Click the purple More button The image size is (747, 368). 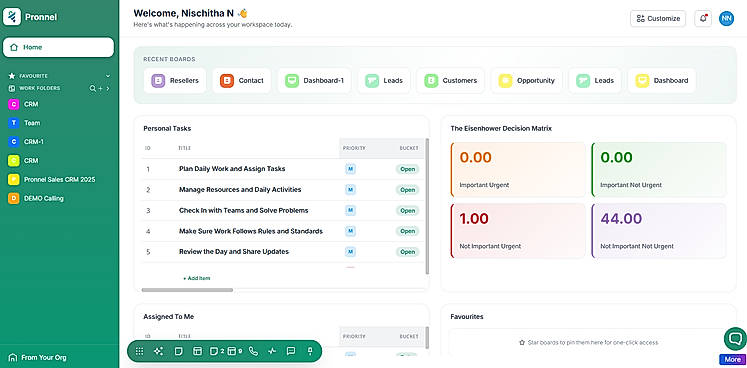tap(732, 359)
